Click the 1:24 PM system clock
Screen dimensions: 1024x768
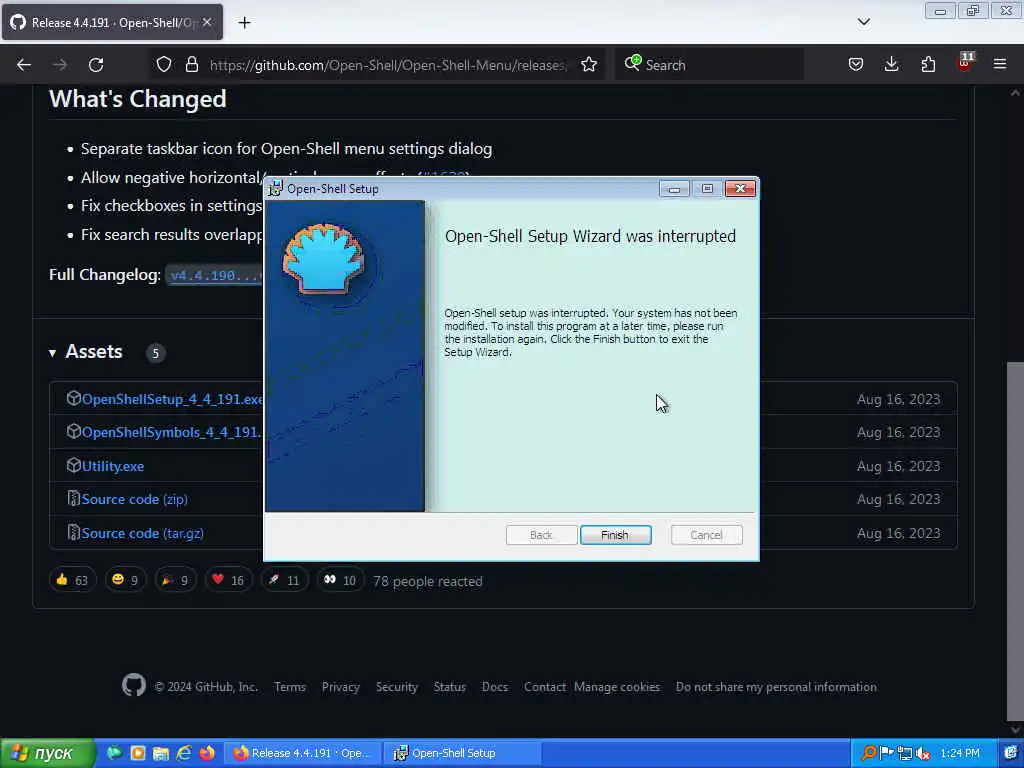pos(960,754)
